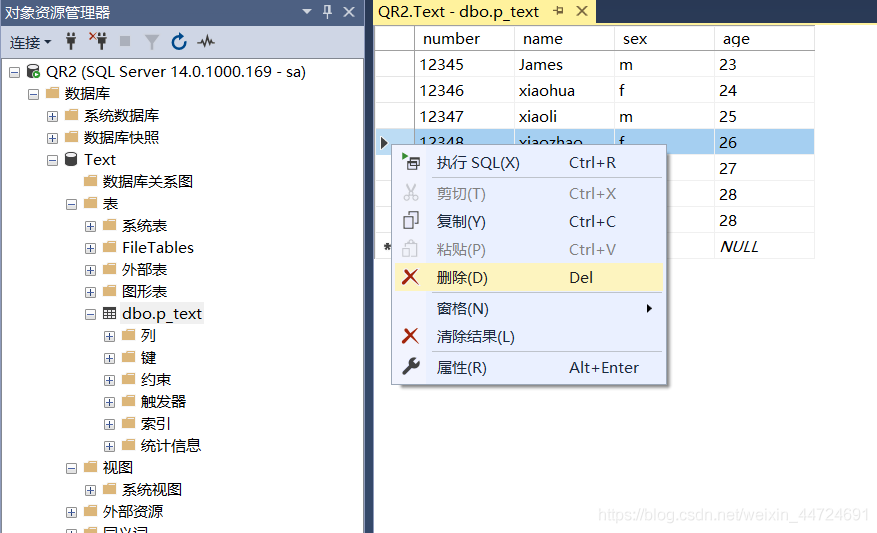Choose 属性(R) from context menu
The width and height of the screenshot is (877, 533).
coord(529,367)
